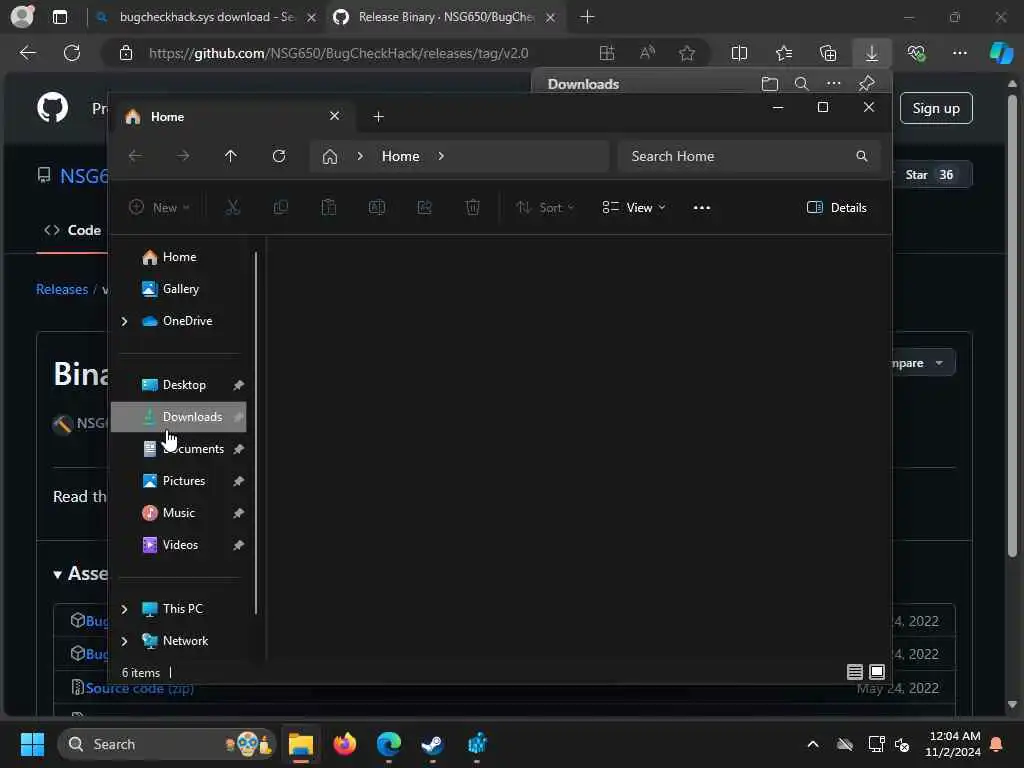1024x768 pixels.
Task: Toggle Edge split screen icon
Action: (739, 54)
